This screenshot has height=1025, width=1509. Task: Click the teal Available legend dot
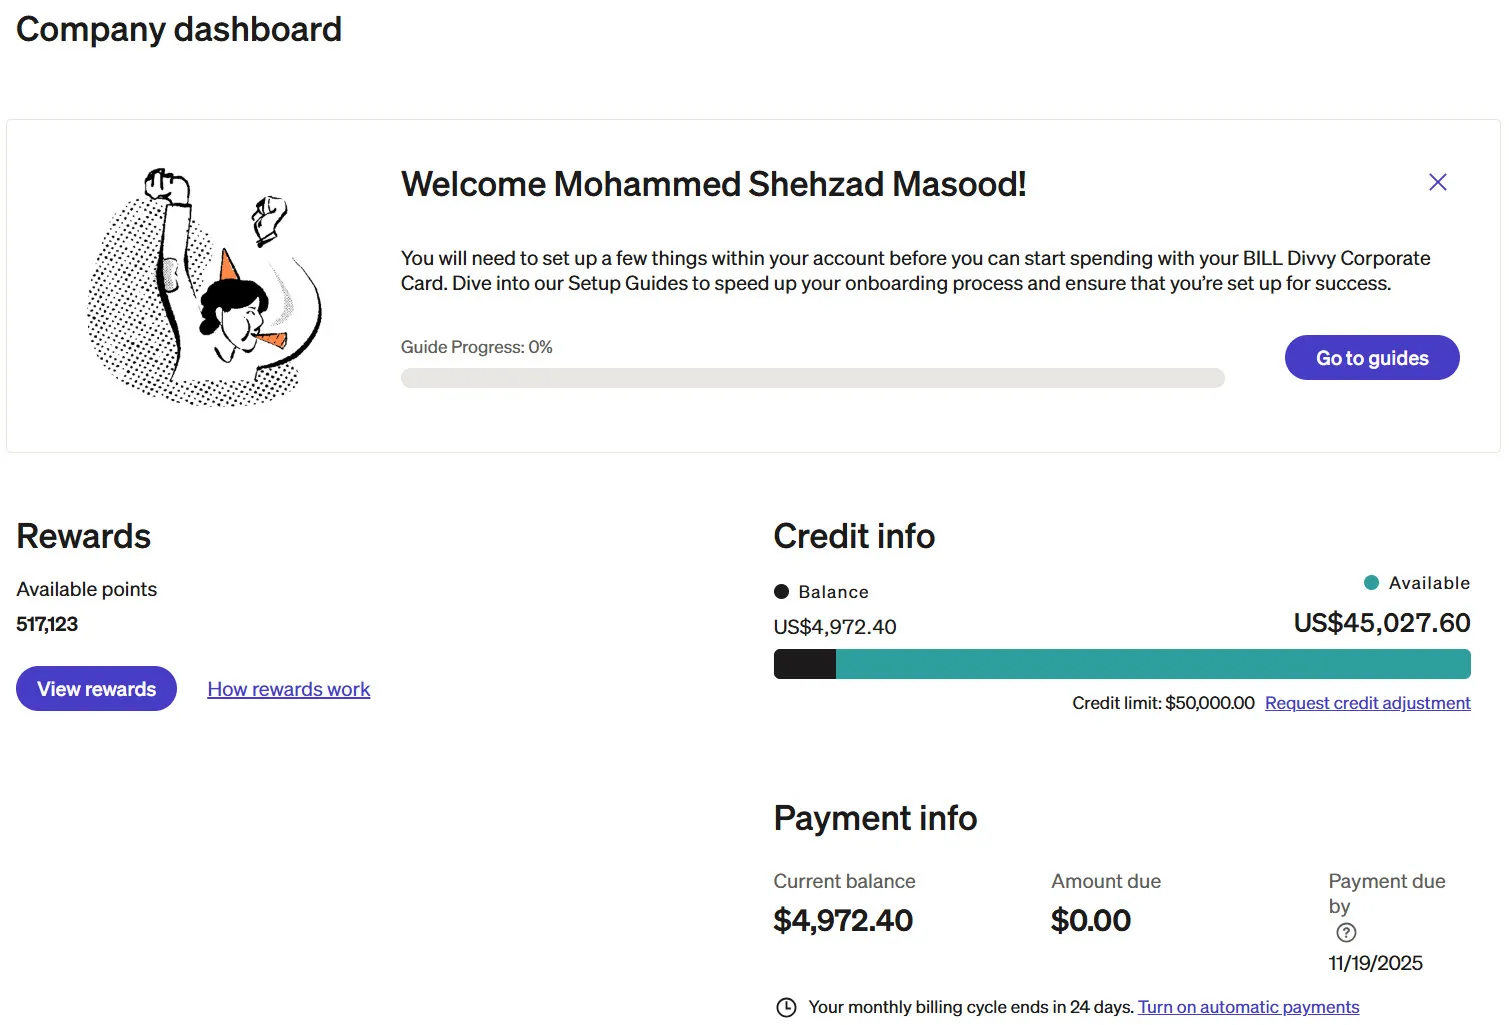(1371, 583)
